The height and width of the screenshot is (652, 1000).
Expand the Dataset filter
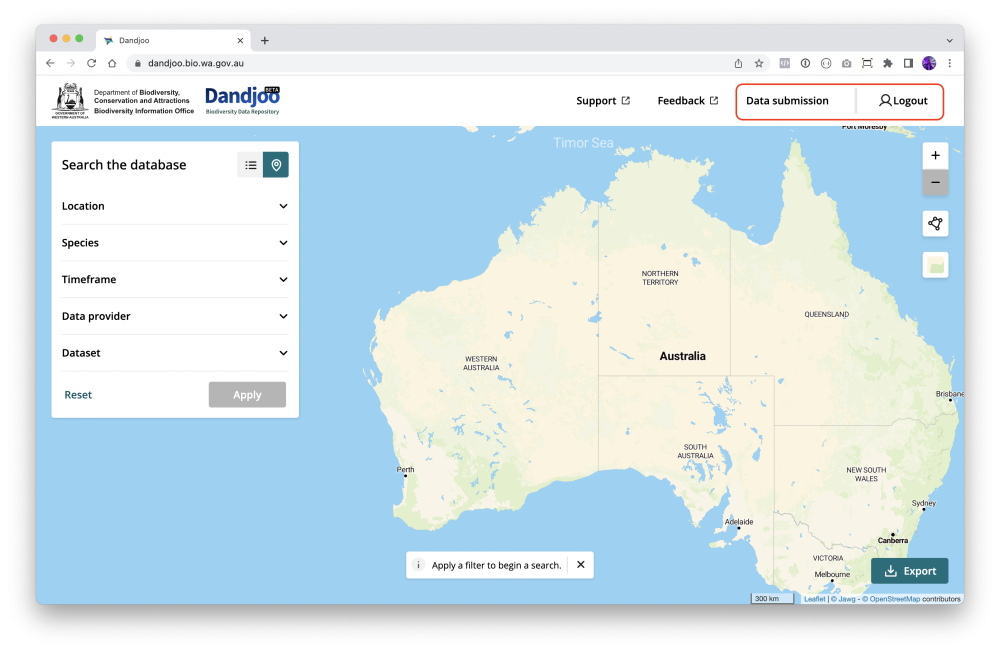(175, 353)
